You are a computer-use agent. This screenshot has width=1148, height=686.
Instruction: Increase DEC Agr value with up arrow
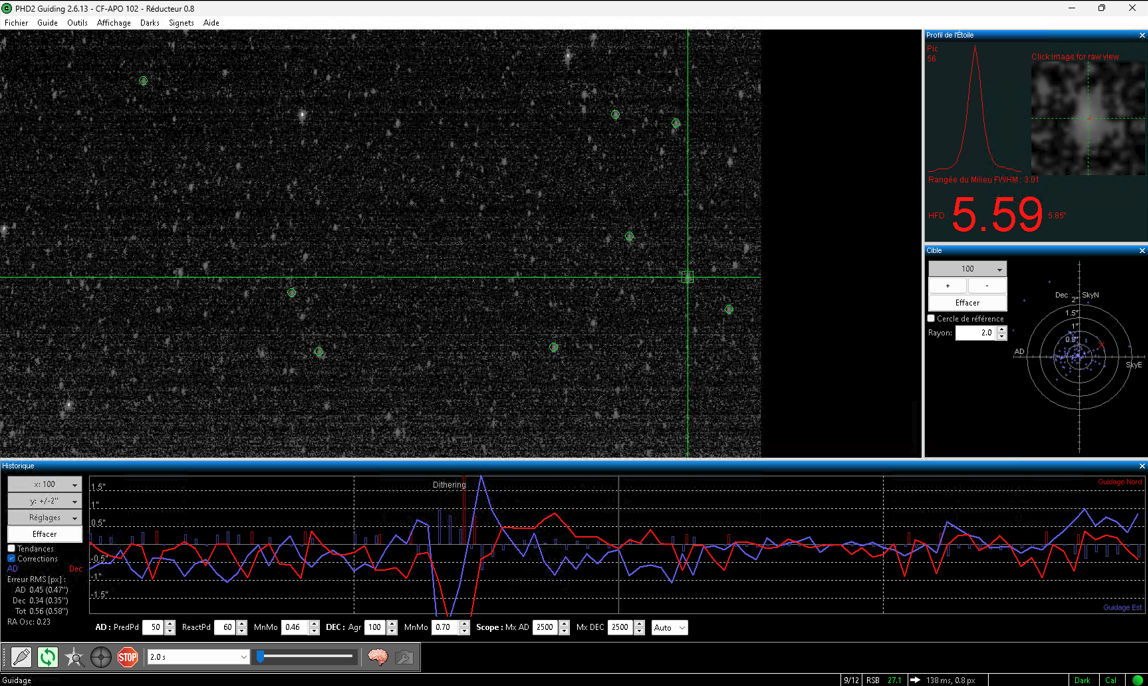392,624
